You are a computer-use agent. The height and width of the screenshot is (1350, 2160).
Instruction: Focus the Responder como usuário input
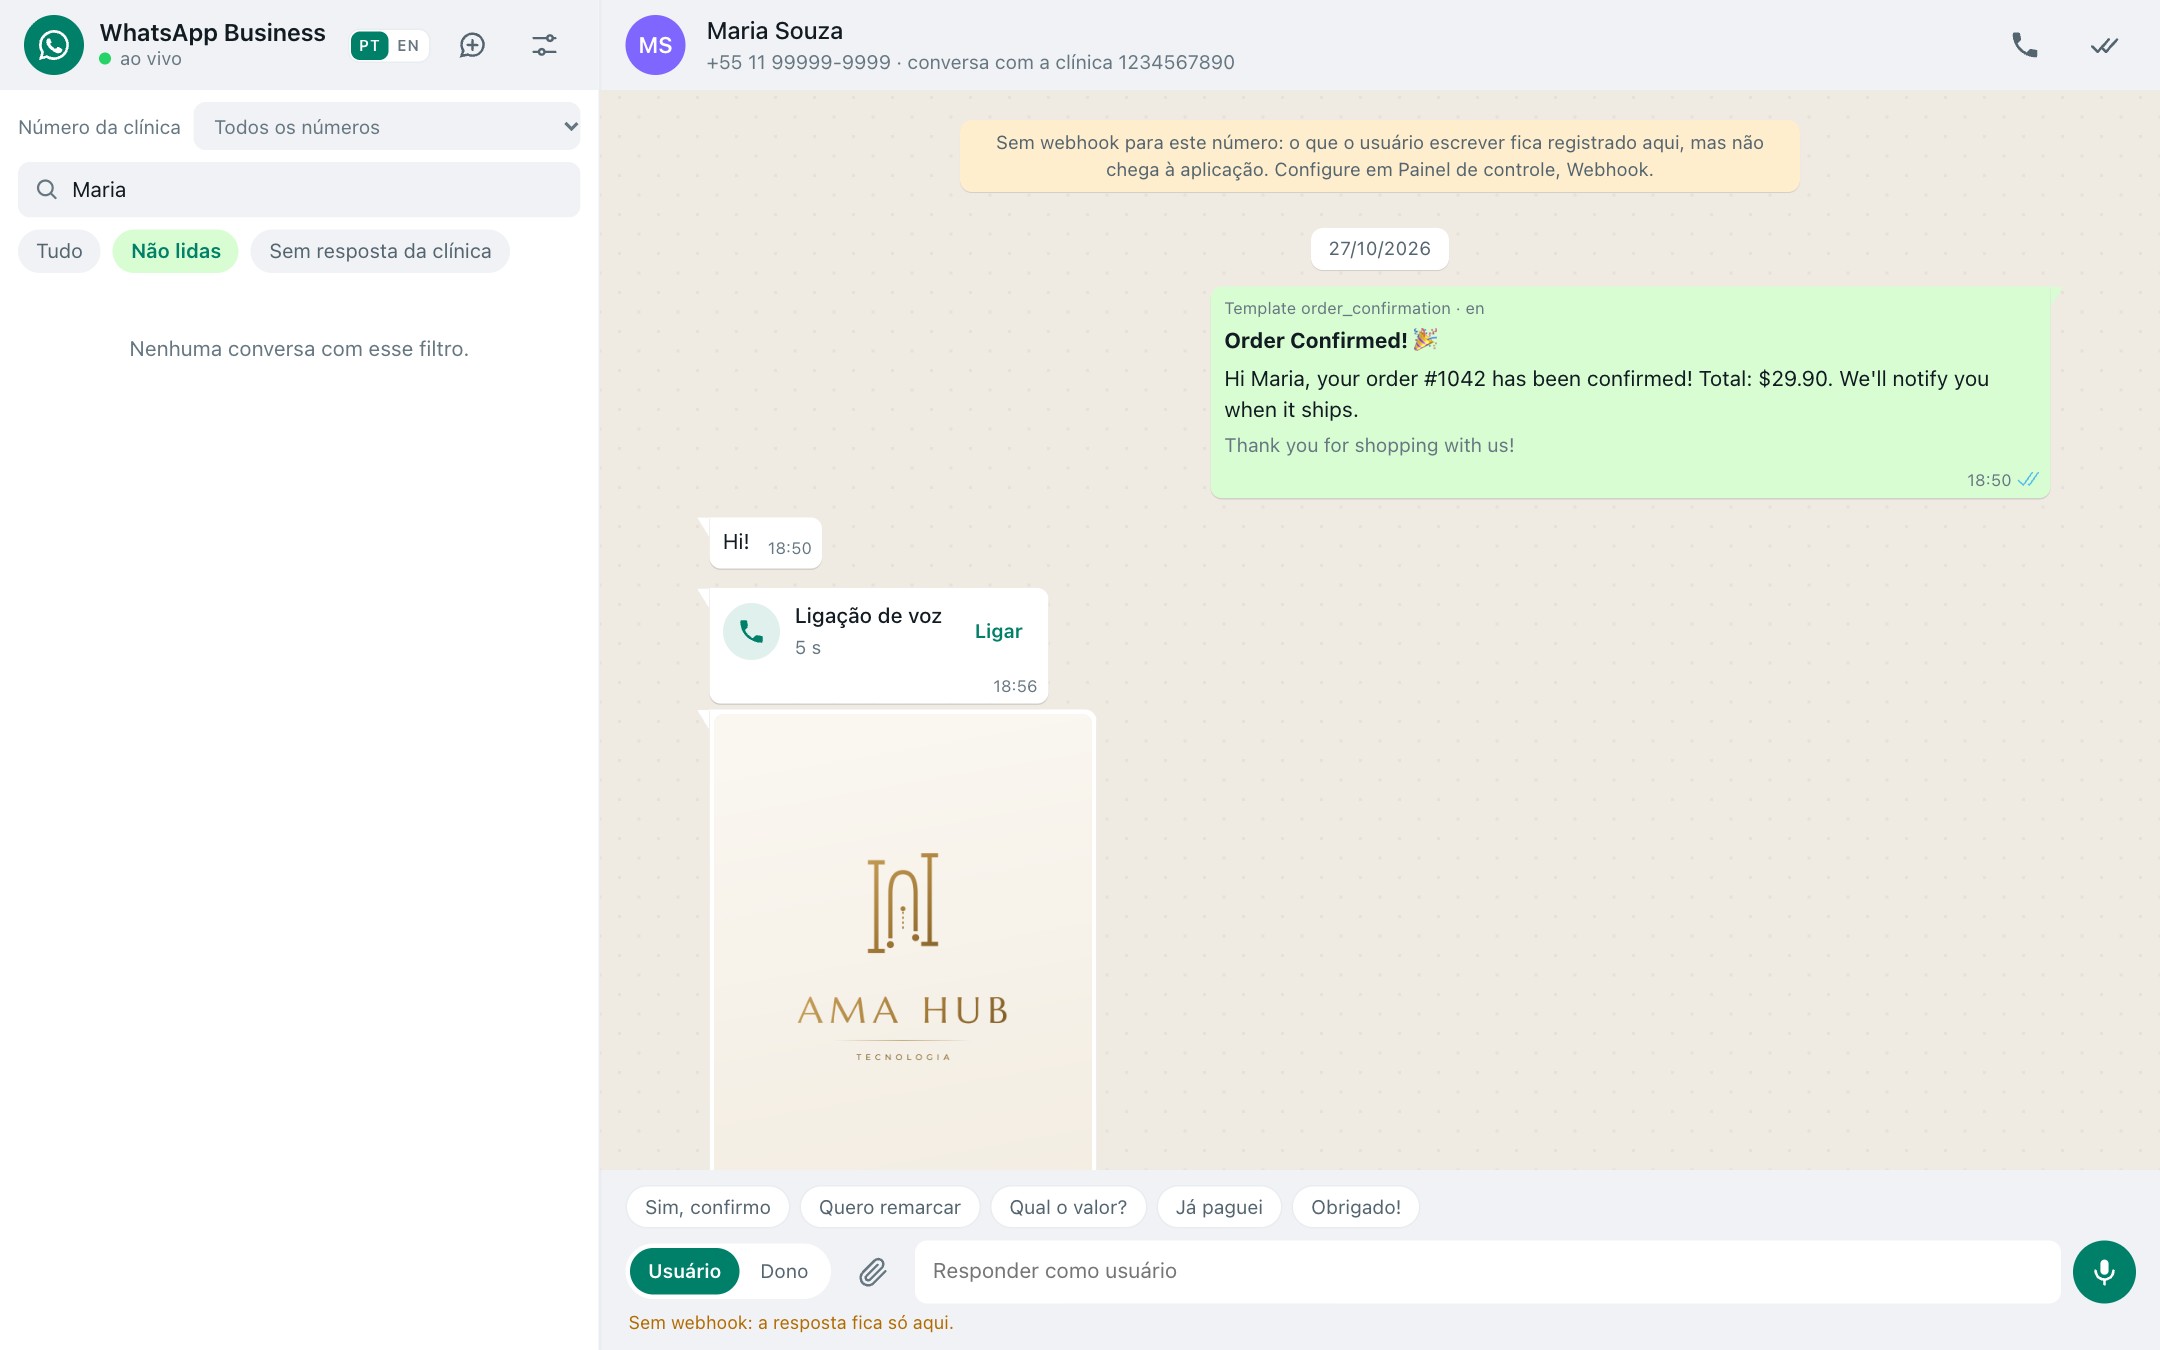1487,1271
